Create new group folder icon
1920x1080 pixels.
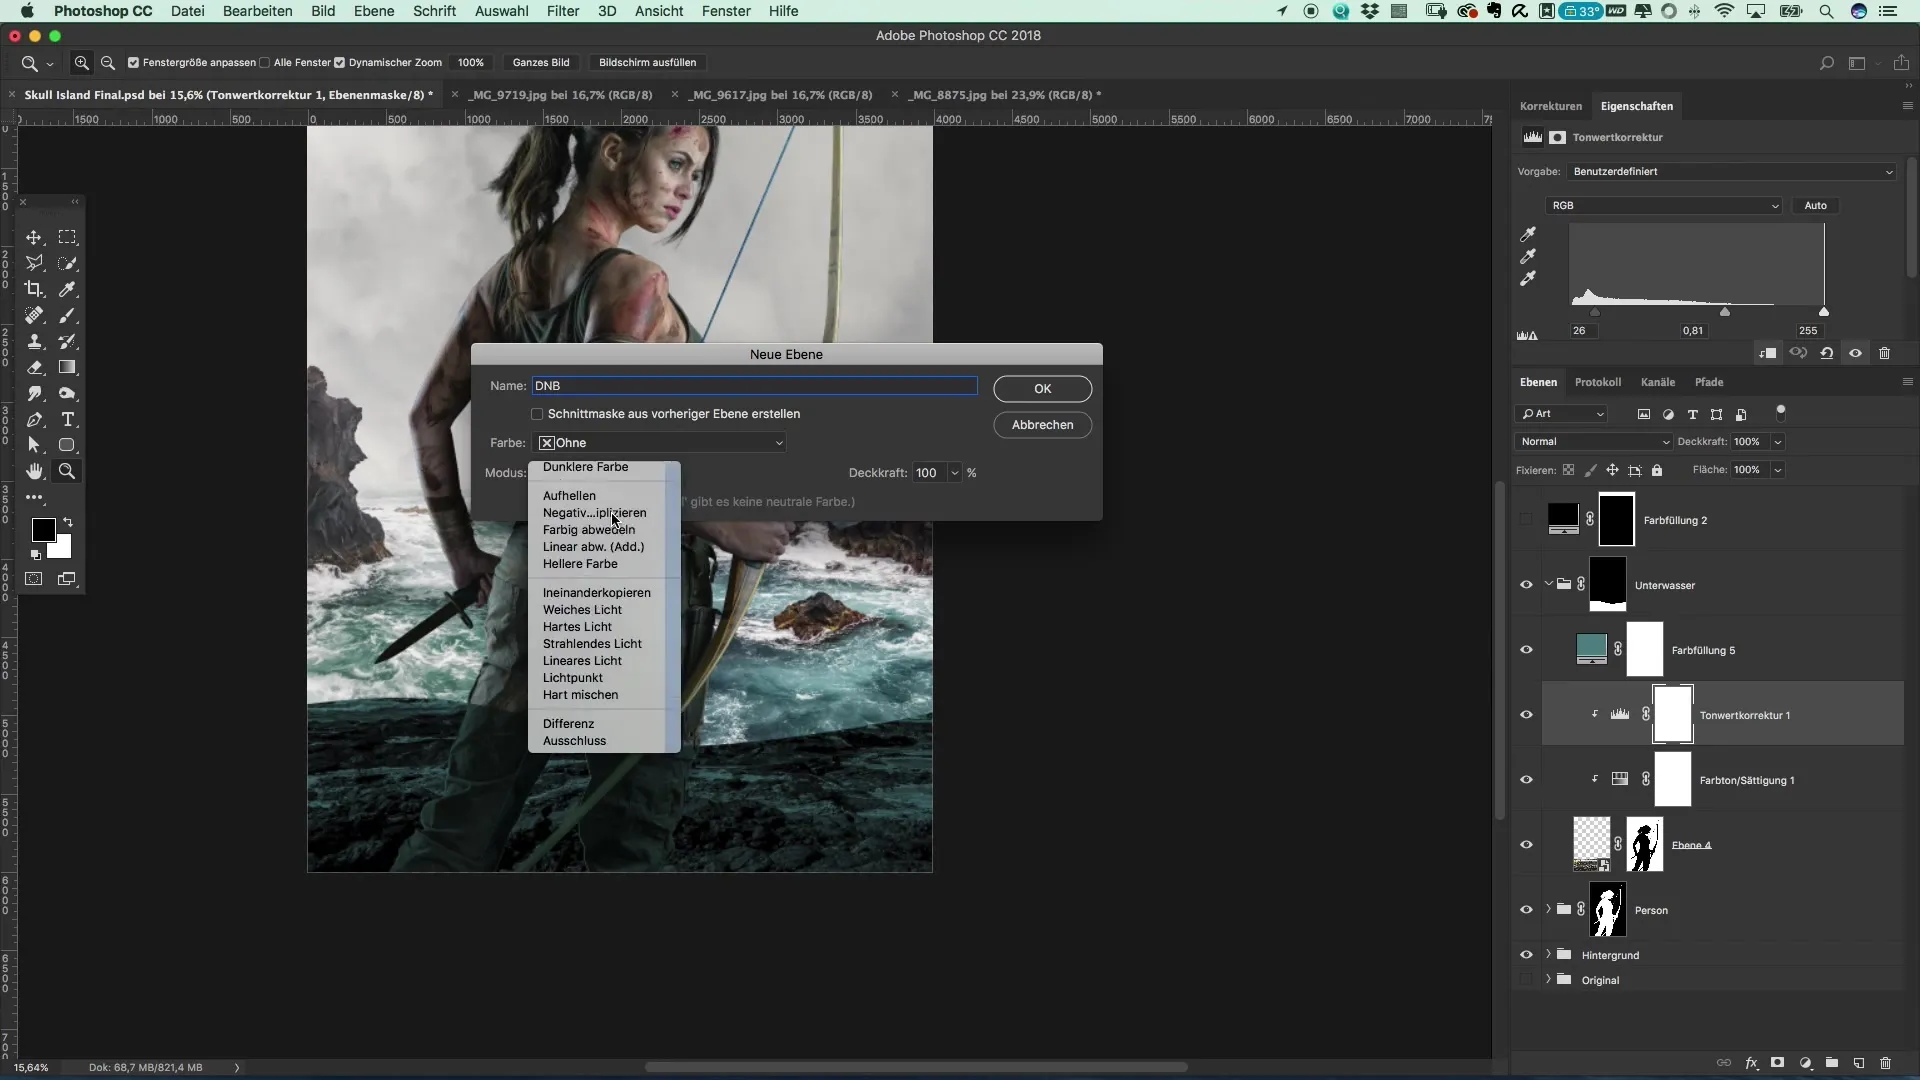tap(1831, 1063)
